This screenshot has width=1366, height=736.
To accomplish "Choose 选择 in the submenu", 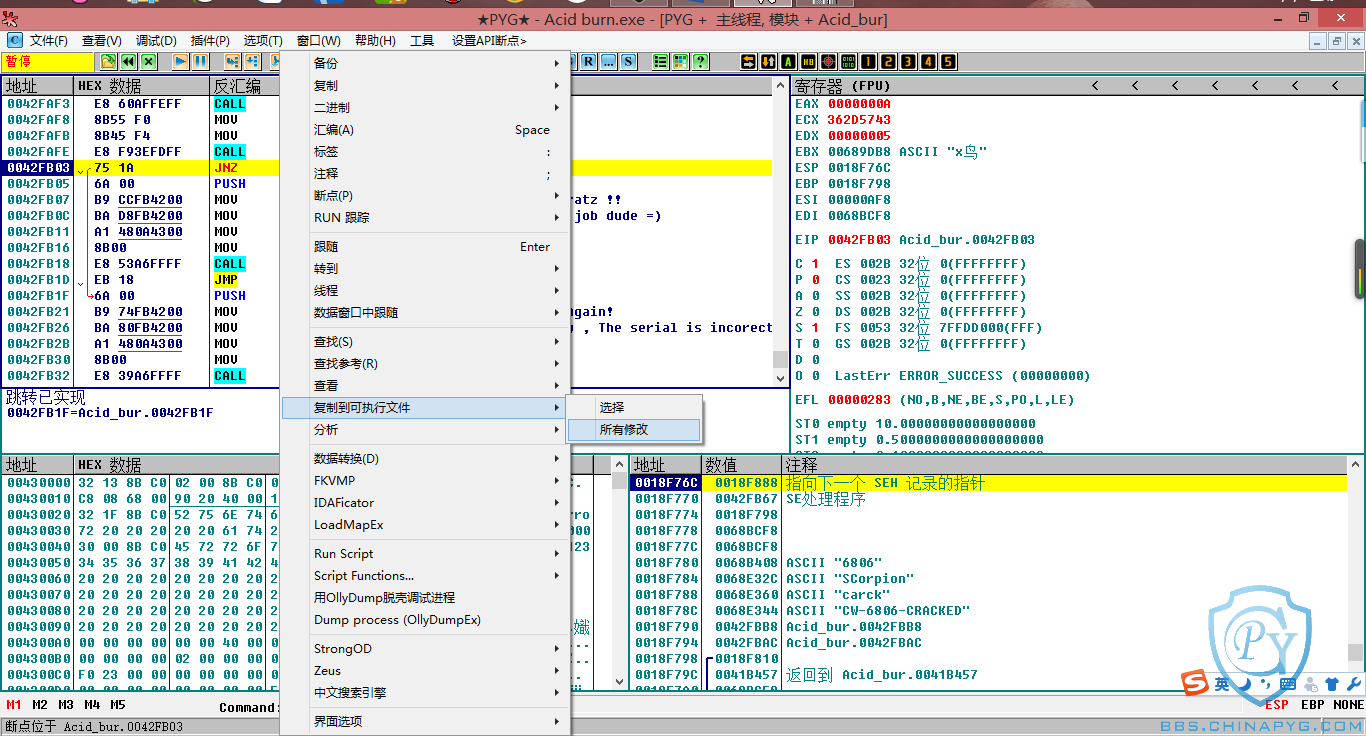I will (x=634, y=407).
